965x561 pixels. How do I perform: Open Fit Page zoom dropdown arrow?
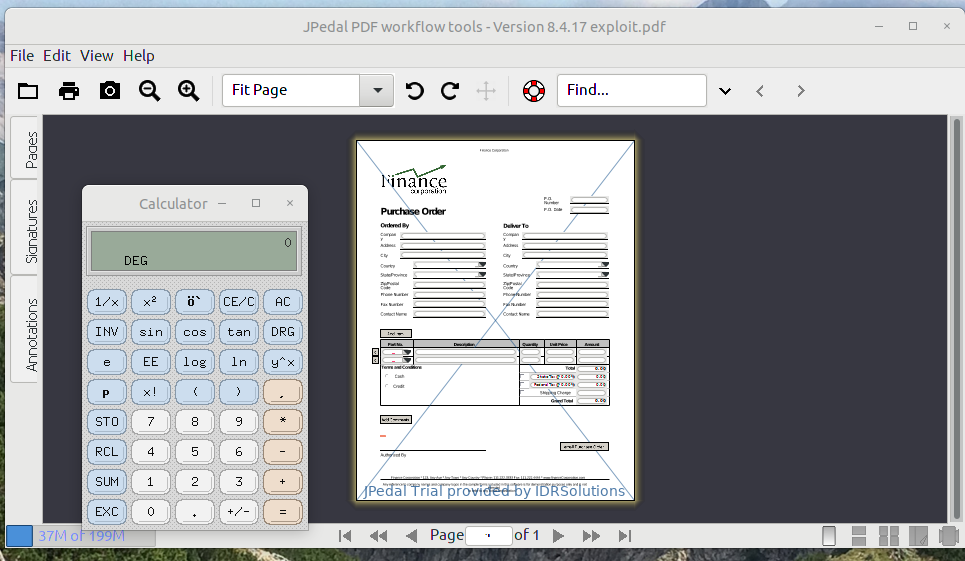(377, 90)
